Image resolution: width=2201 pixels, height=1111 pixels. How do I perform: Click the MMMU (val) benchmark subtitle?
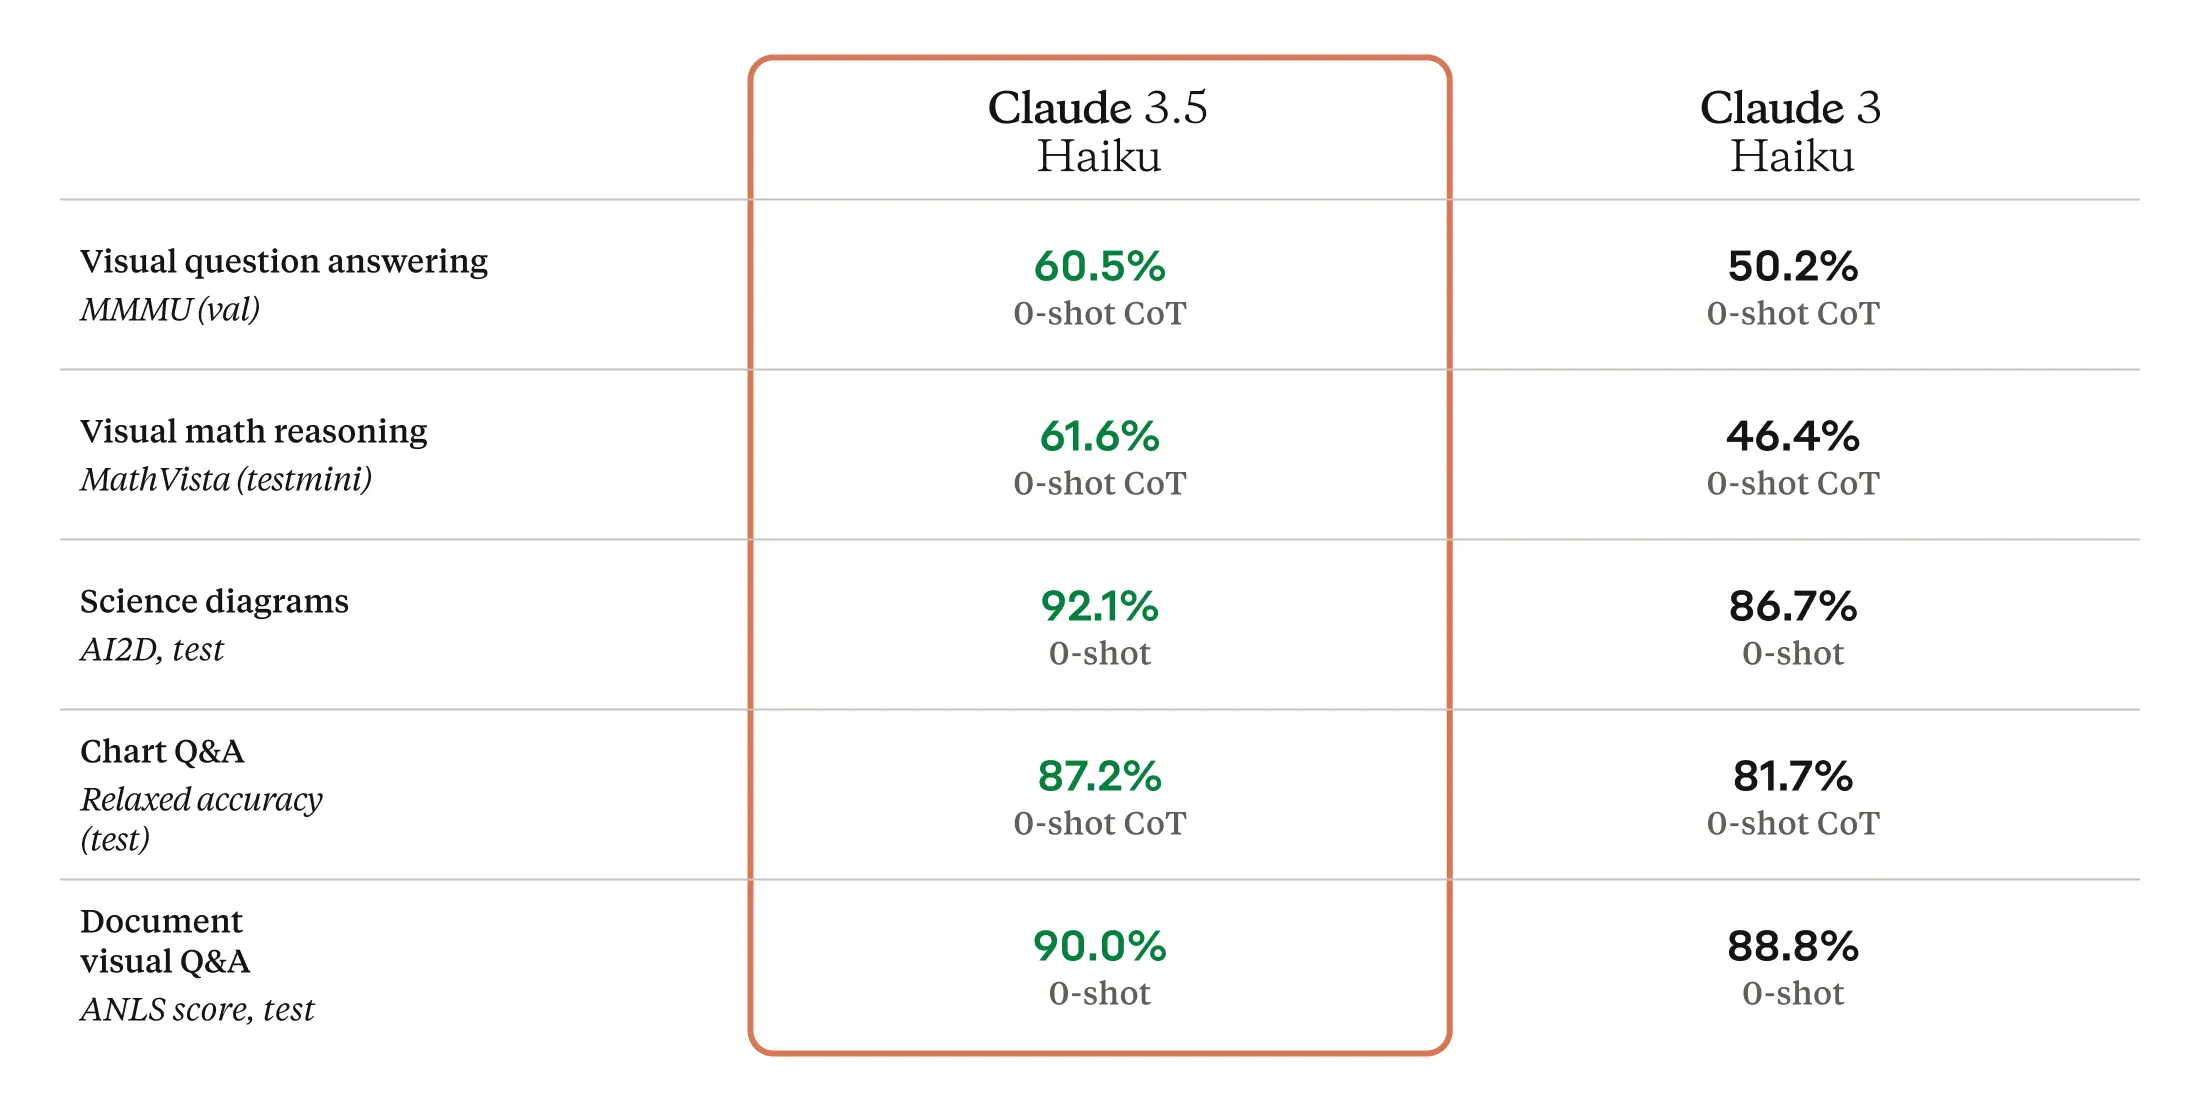(170, 310)
